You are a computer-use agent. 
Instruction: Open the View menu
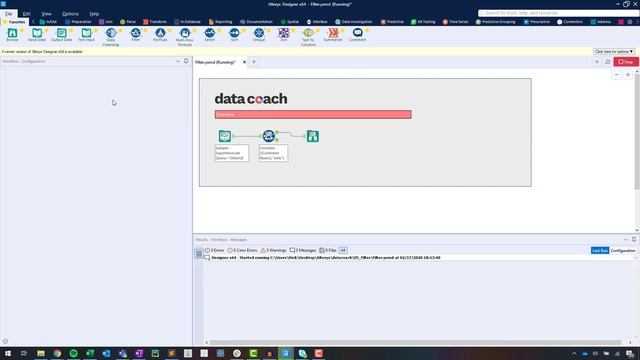pos(46,13)
